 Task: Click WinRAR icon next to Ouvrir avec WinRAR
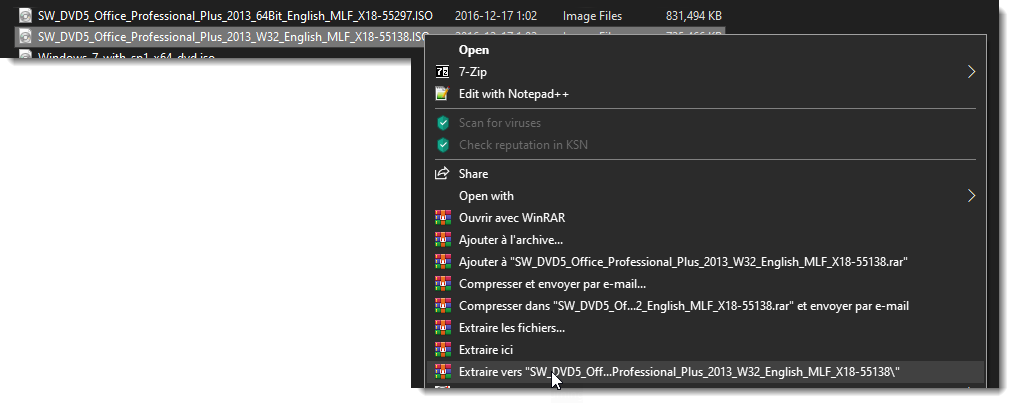442,218
